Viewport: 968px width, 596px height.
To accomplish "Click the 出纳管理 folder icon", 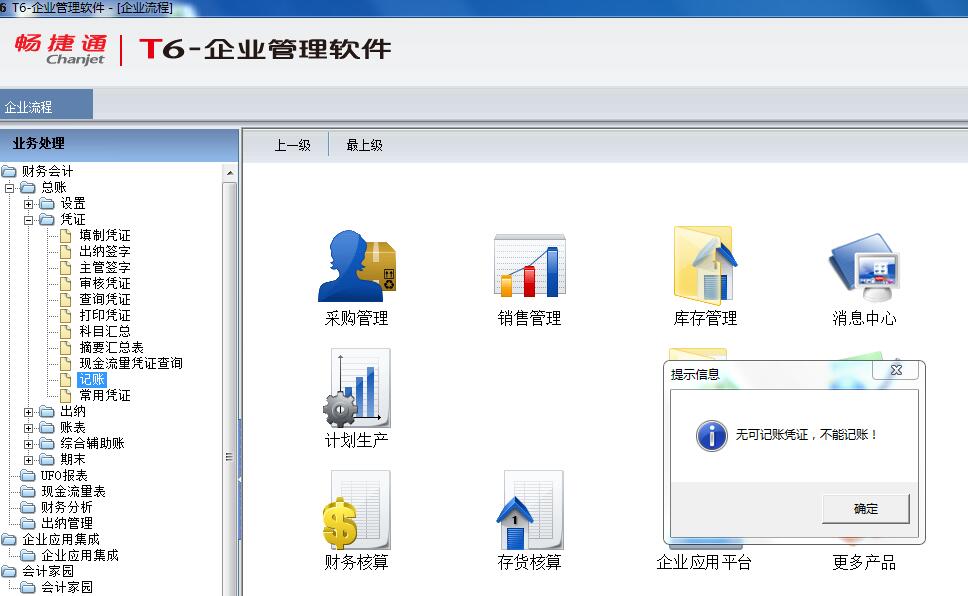I will click(28, 524).
